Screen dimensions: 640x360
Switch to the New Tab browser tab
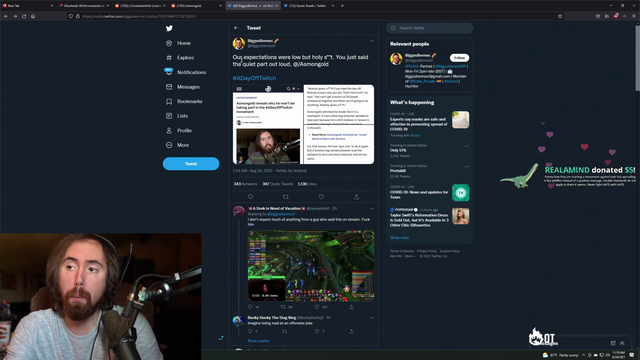pos(27,6)
